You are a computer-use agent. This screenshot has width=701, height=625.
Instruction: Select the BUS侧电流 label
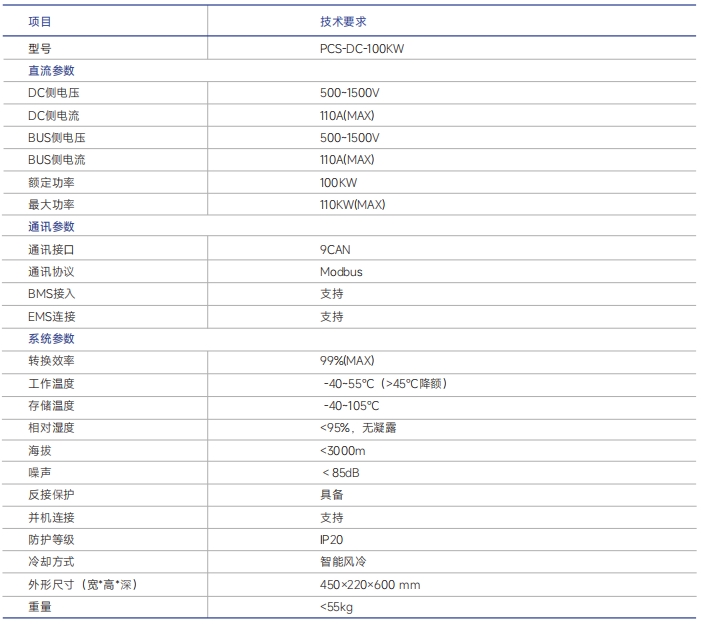(x=57, y=160)
